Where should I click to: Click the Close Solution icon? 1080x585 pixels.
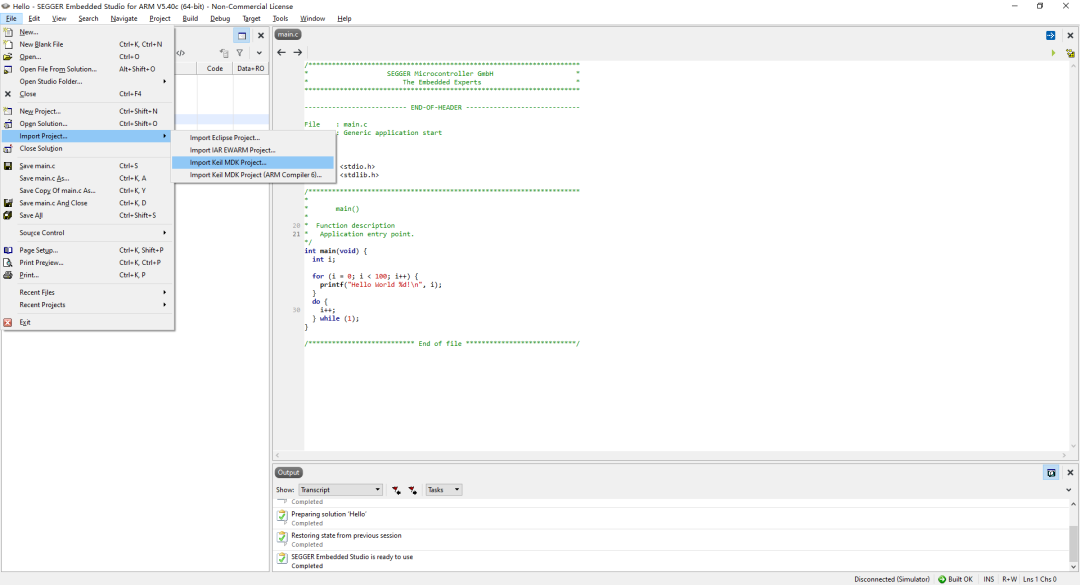click(x=8, y=148)
